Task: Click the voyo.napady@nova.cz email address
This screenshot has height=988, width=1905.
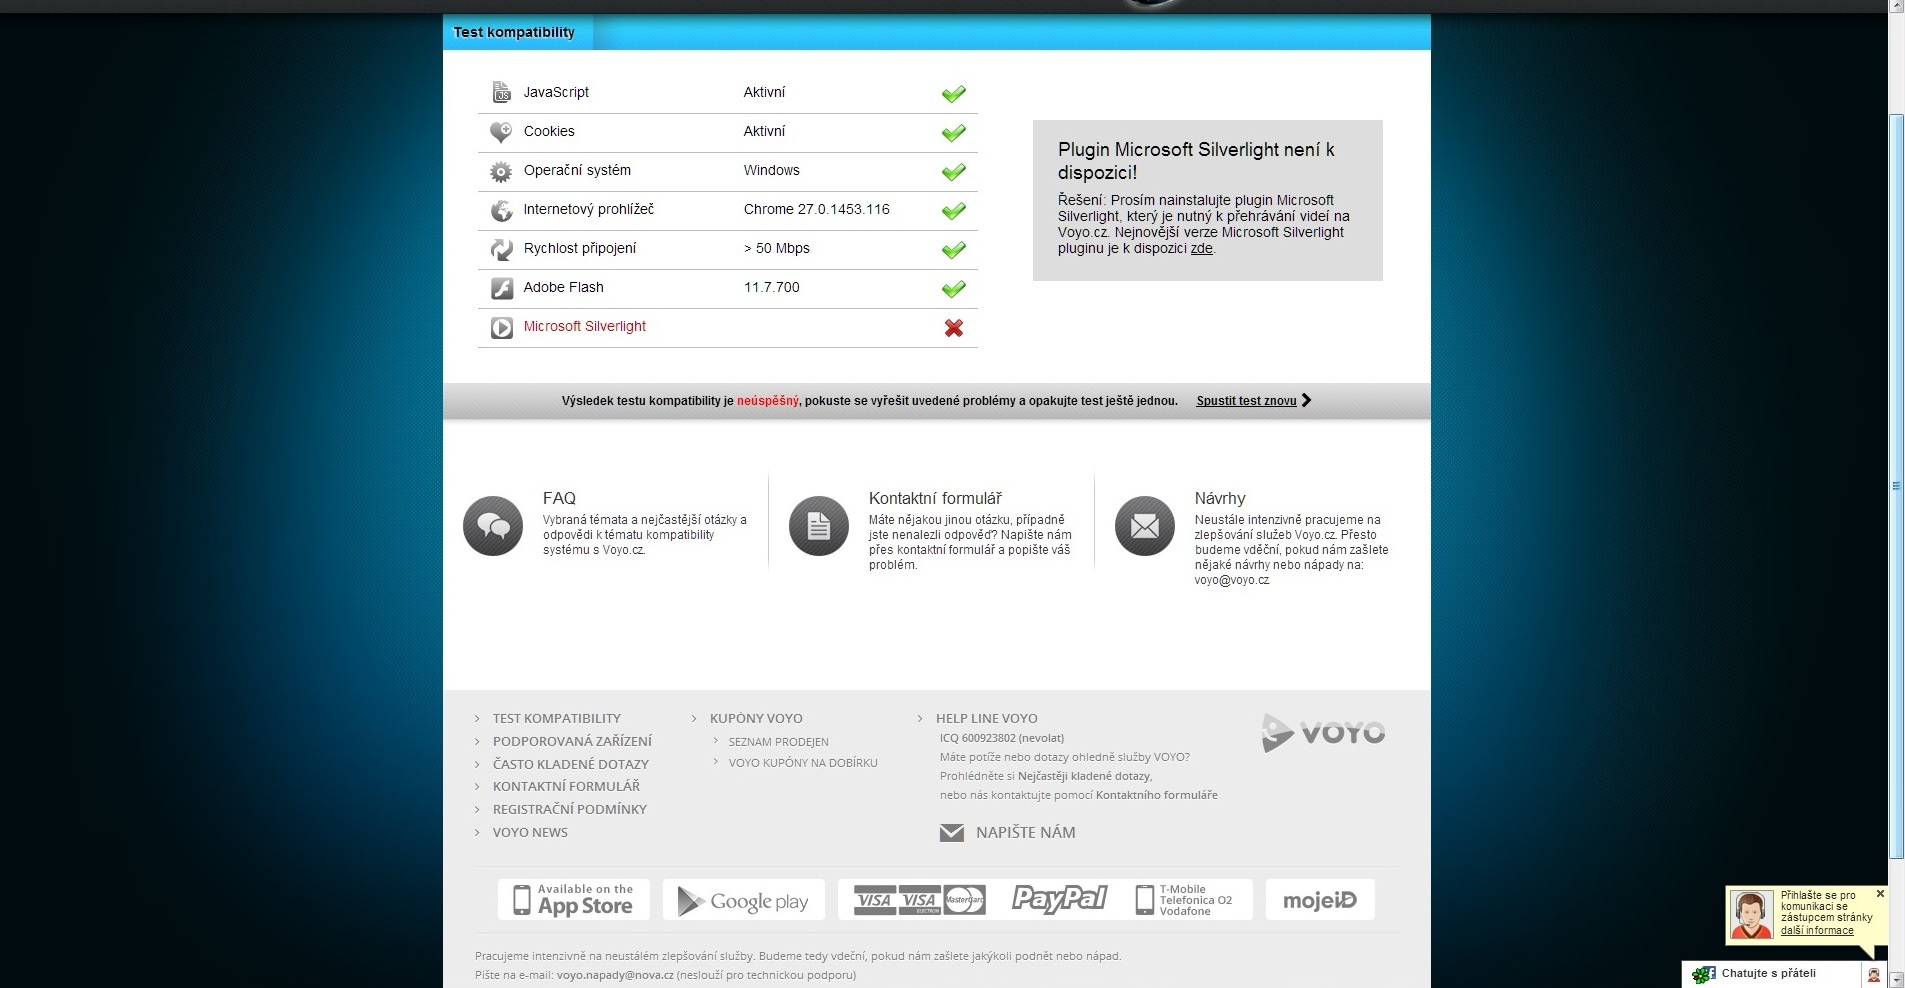Action: [615, 975]
